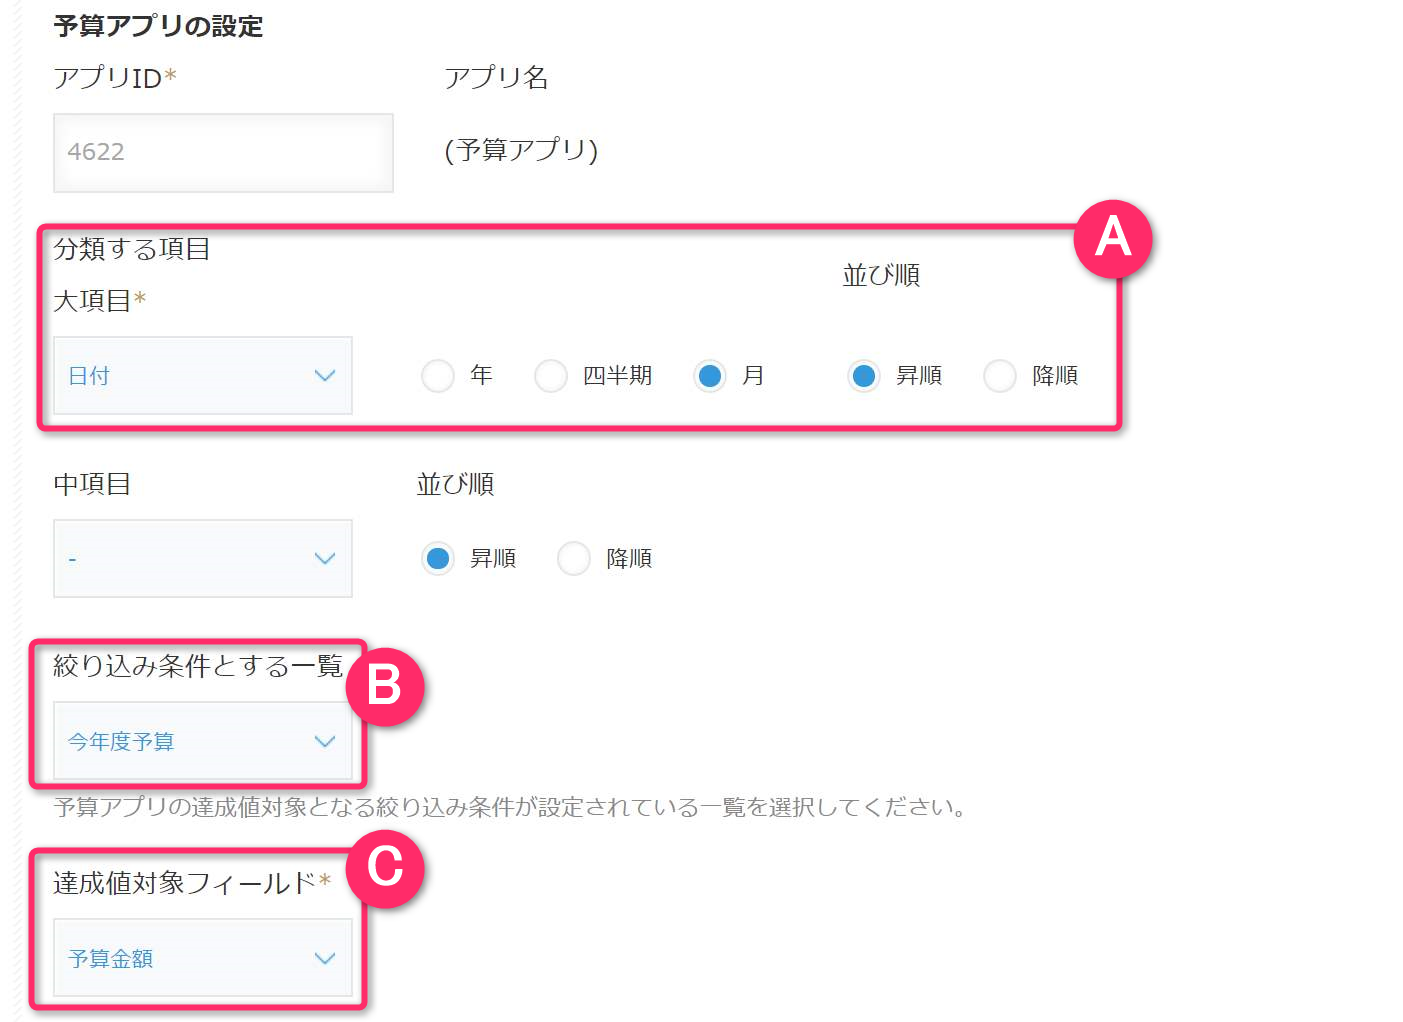Image resolution: width=1403 pixels, height=1022 pixels.
Task: Open the 絞り込み条件とする一覧 dropdown showing 今年度予算
Action: click(203, 741)
